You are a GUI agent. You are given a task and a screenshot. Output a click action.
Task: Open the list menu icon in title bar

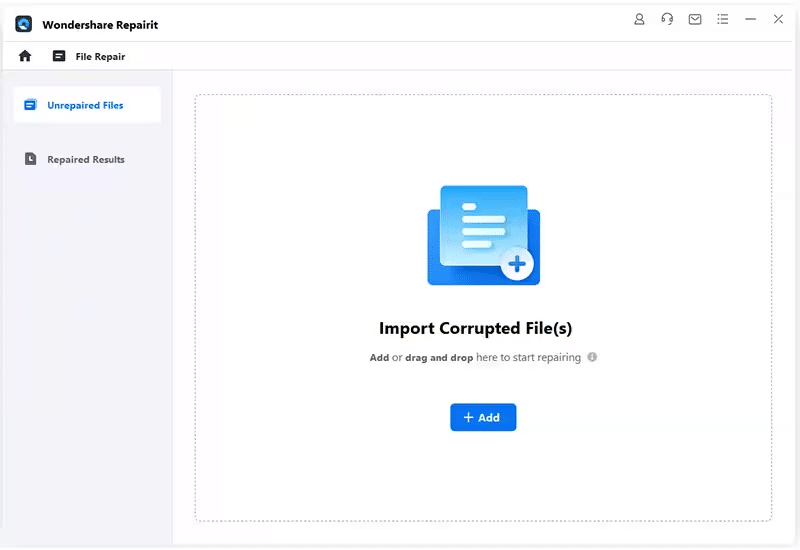point(722,19)
